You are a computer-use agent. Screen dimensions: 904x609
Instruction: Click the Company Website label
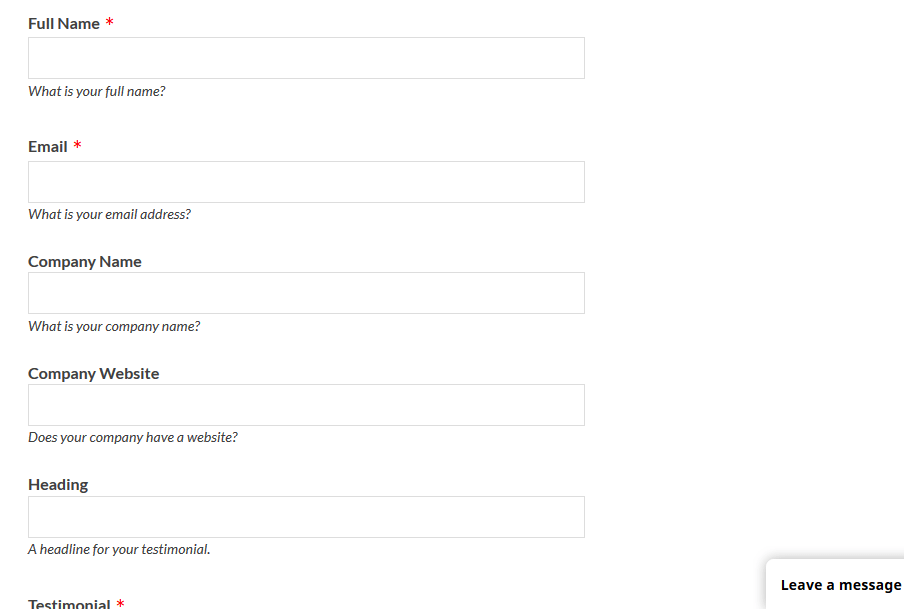click(94, 374)
